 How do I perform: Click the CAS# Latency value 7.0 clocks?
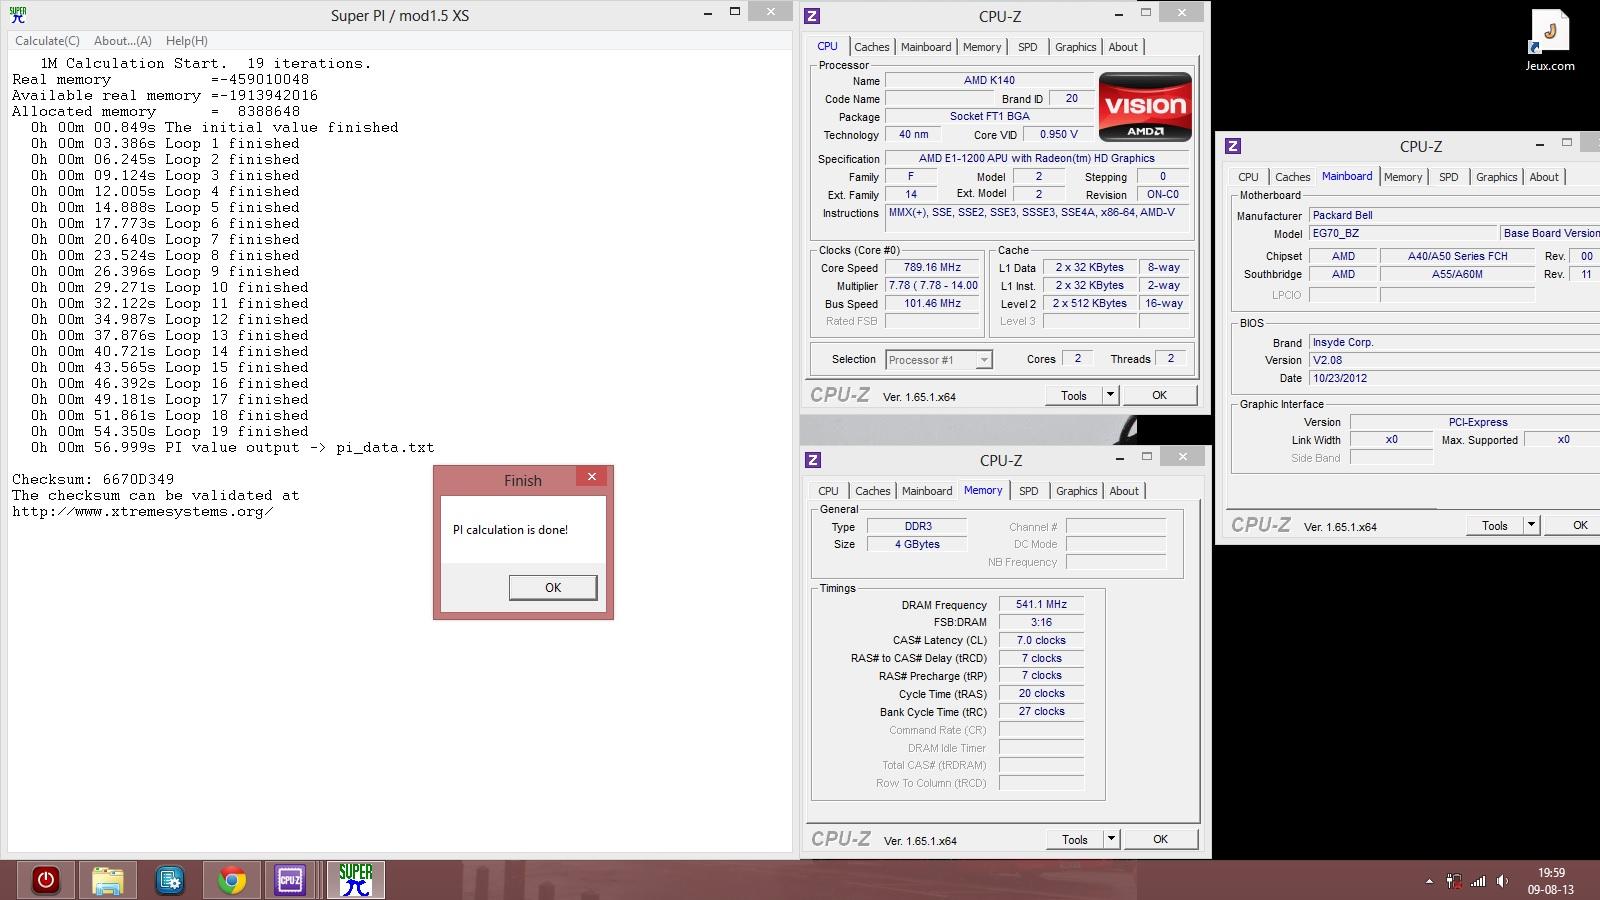point(1041,640)
